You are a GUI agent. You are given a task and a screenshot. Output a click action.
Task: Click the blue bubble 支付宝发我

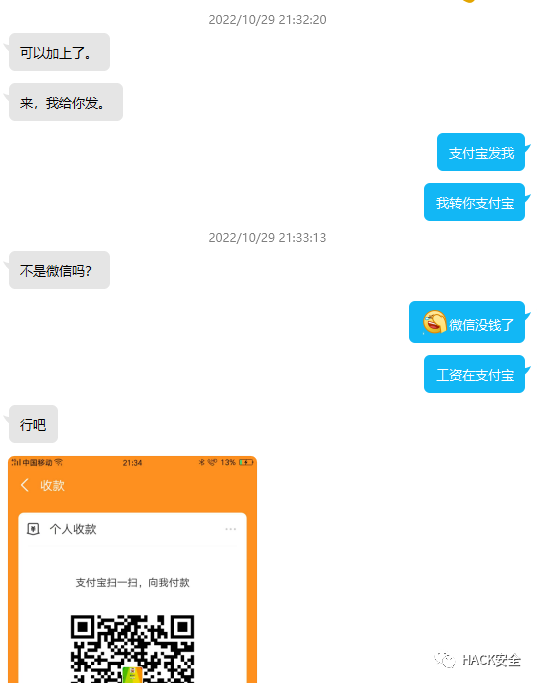(481, 152)
